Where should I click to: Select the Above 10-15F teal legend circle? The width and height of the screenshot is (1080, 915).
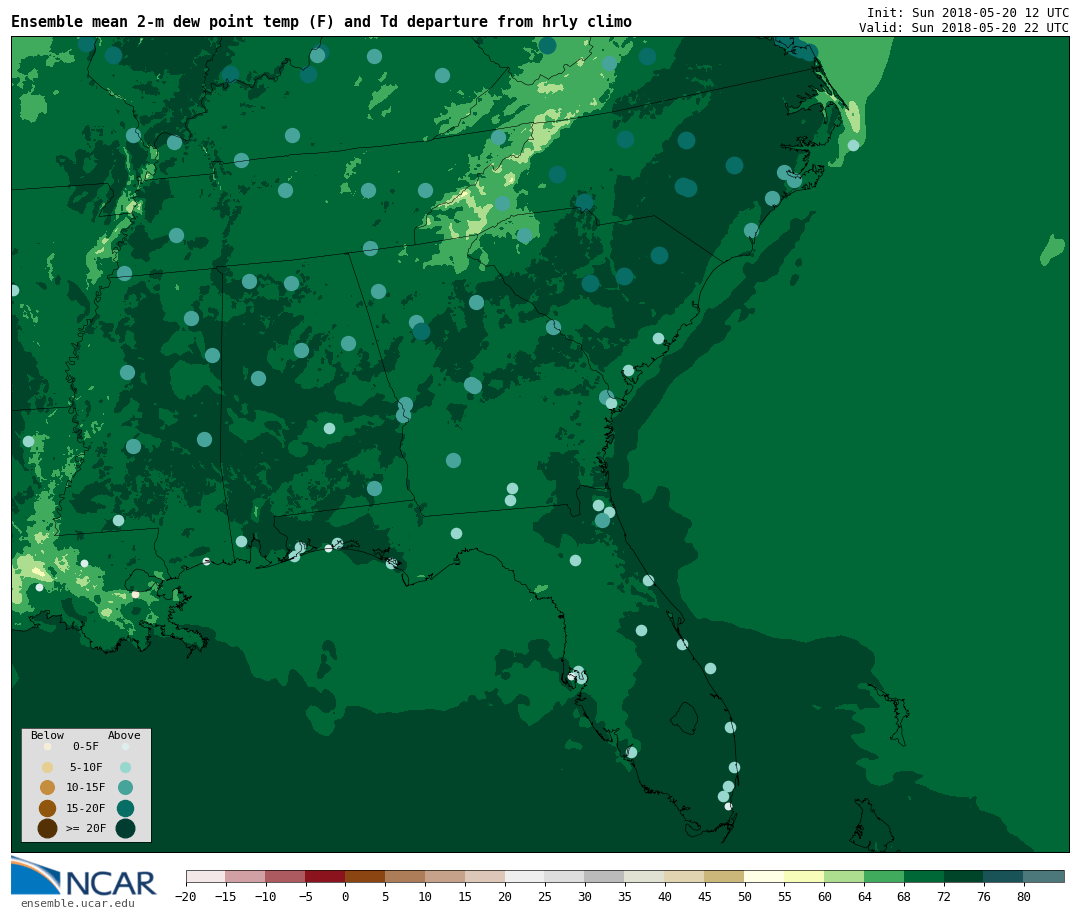point(125,787)
